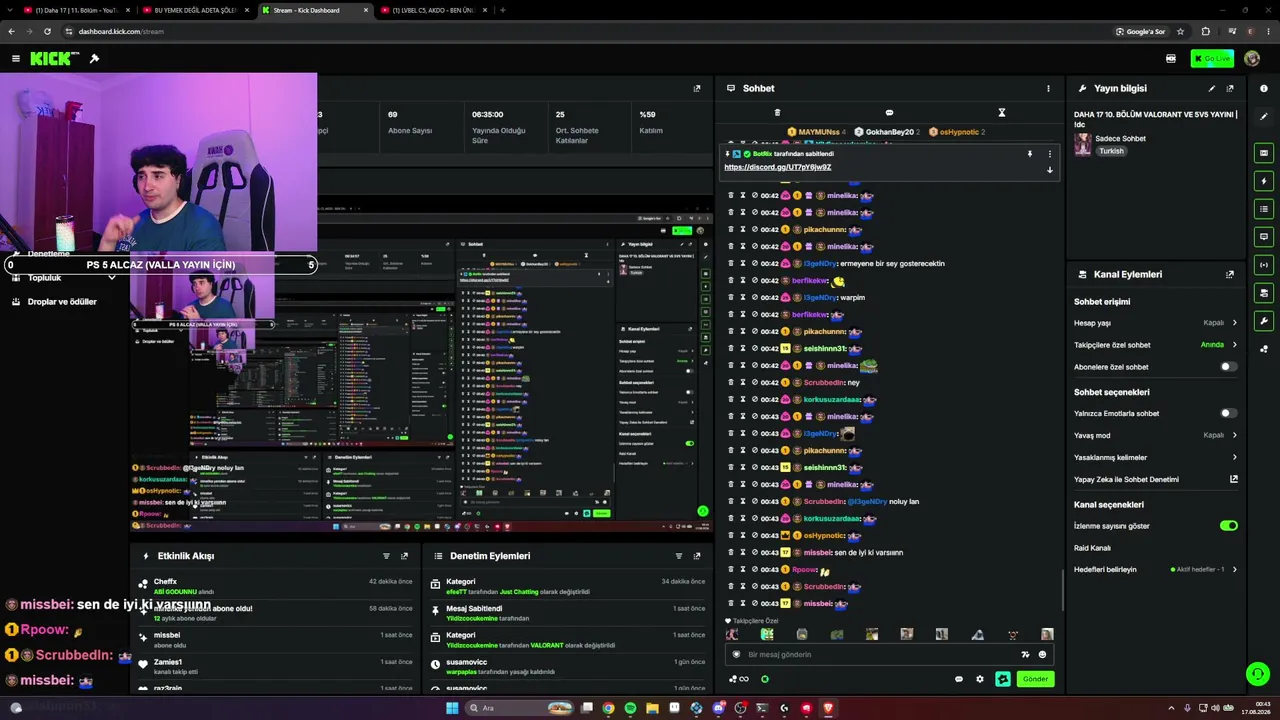Filter the Denetim Eylemleri panel

coord(679,556)
